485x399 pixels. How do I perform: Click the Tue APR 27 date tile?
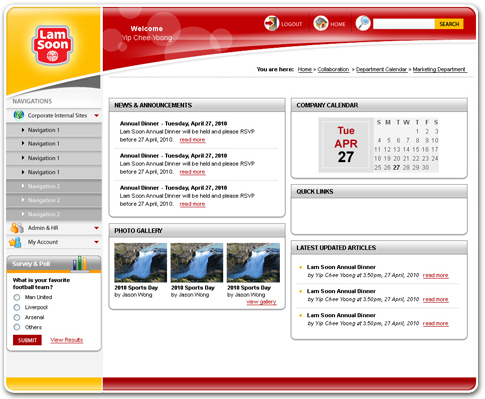(346, 144)
